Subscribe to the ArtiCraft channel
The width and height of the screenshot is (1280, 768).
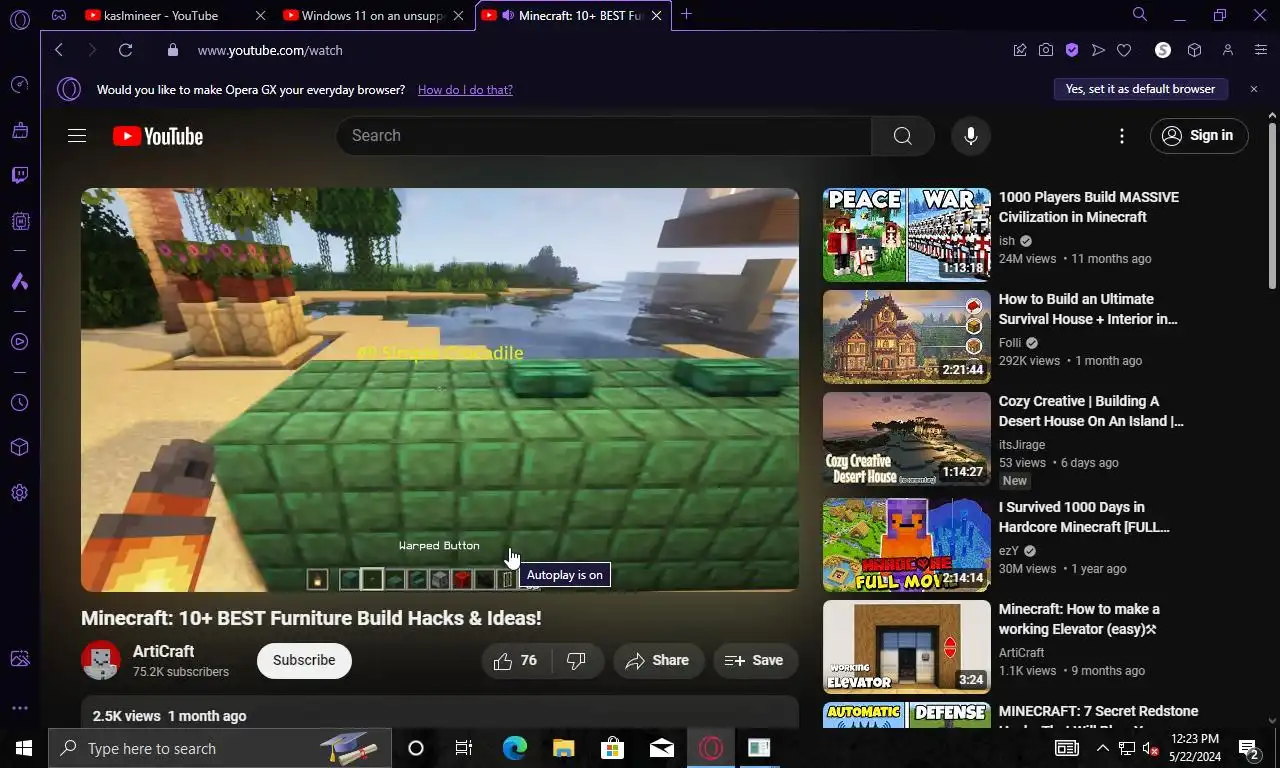pyautogui.click(x=304, y=660)
